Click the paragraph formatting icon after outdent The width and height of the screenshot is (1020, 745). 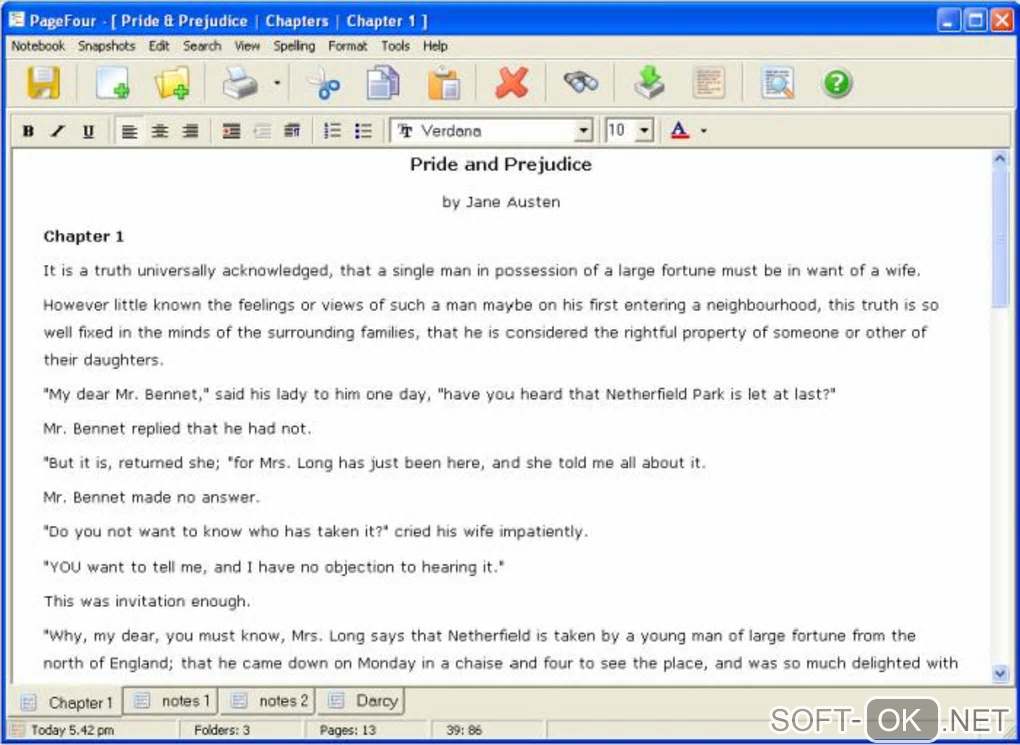click(292, 131)
